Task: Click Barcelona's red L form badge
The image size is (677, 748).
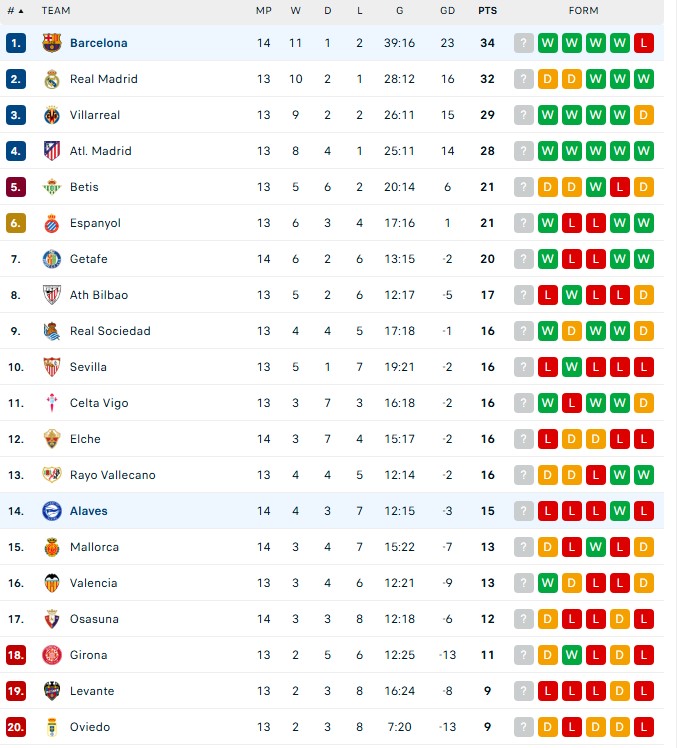Action: (x=644, y=43)
